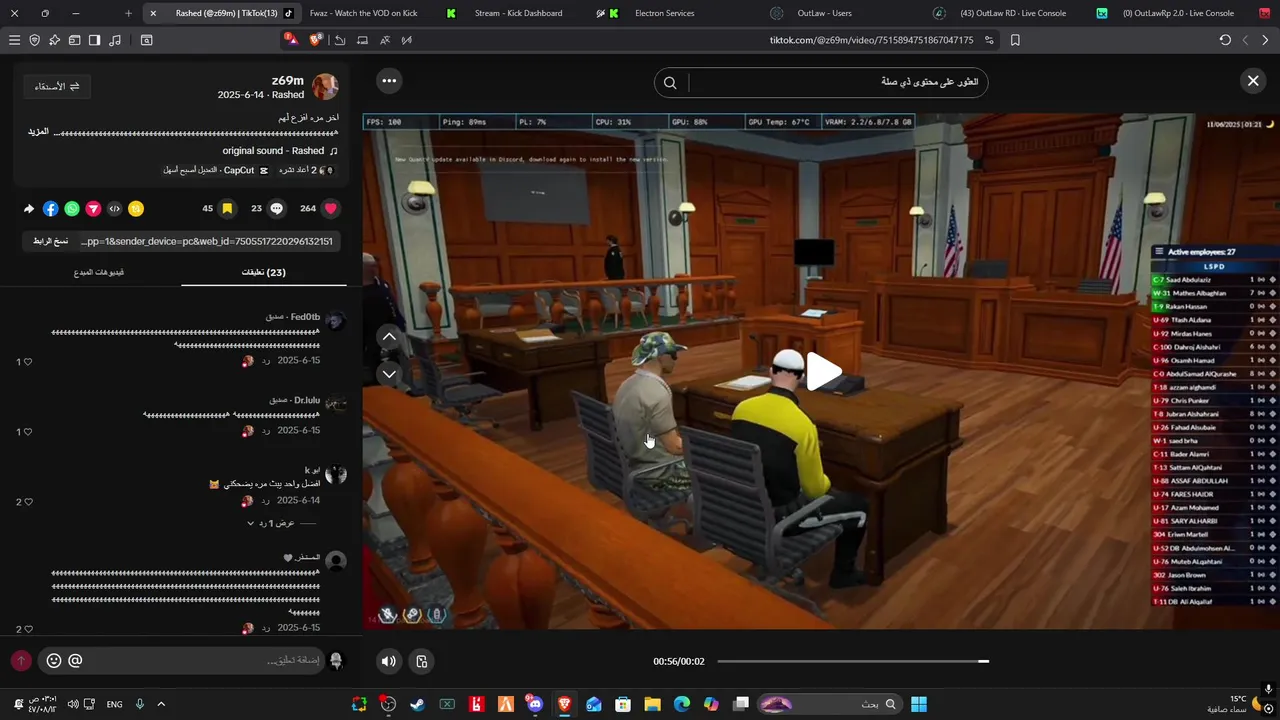Go to the next video arrow
This screenshot has width=1280, height=720.
click(x=389, y=374)
